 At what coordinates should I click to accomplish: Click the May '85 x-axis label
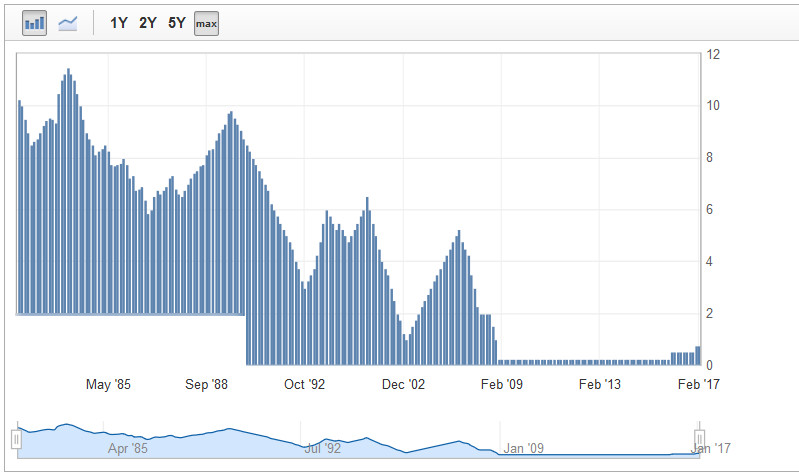point(109,384)
